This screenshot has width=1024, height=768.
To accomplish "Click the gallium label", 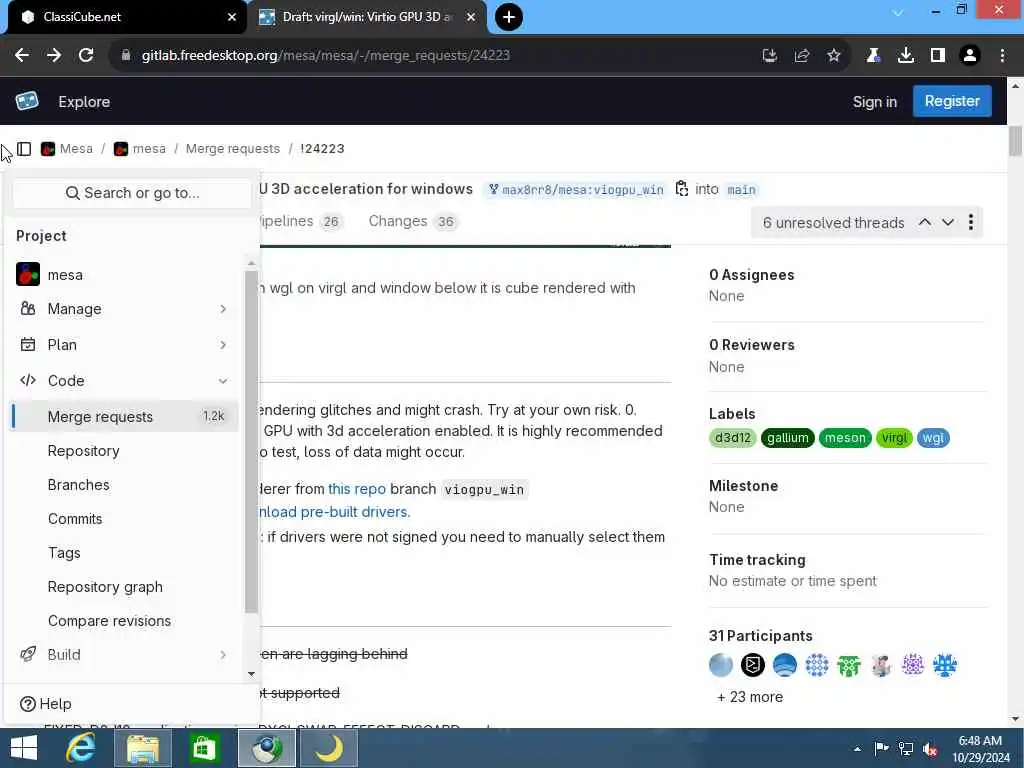I will [788, 438].
